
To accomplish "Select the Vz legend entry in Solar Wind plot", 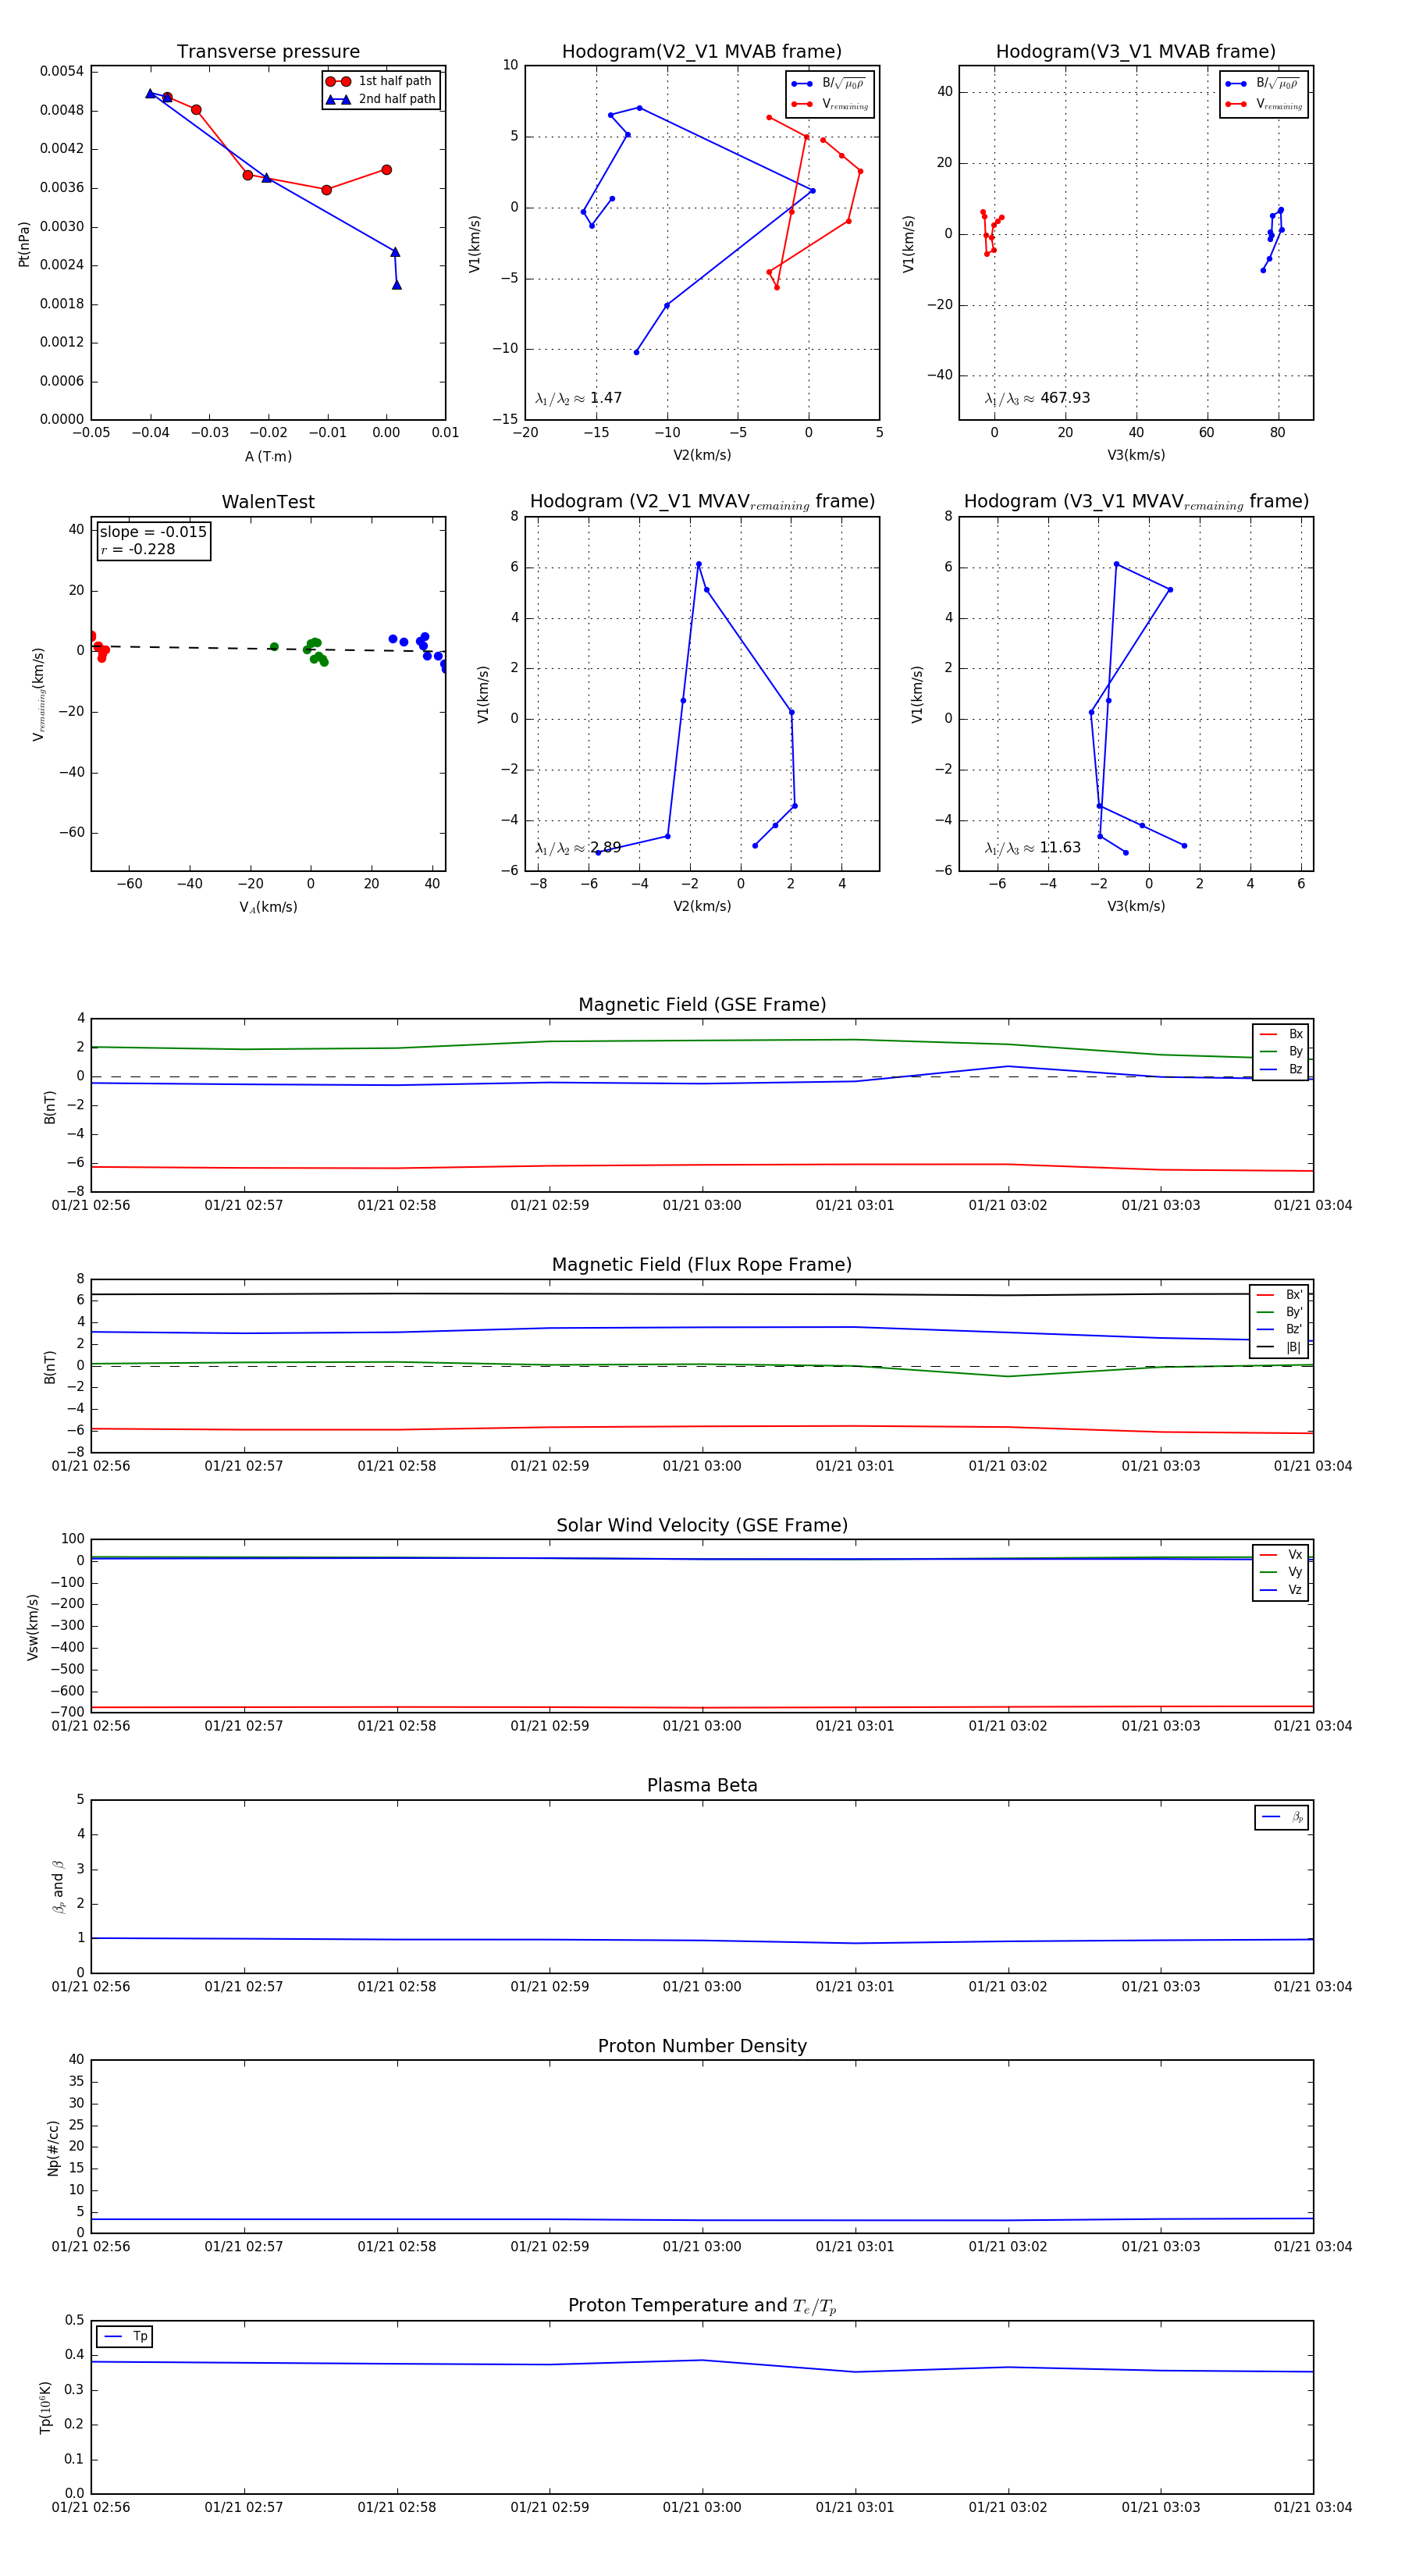I will [x=1281, y=1590].
